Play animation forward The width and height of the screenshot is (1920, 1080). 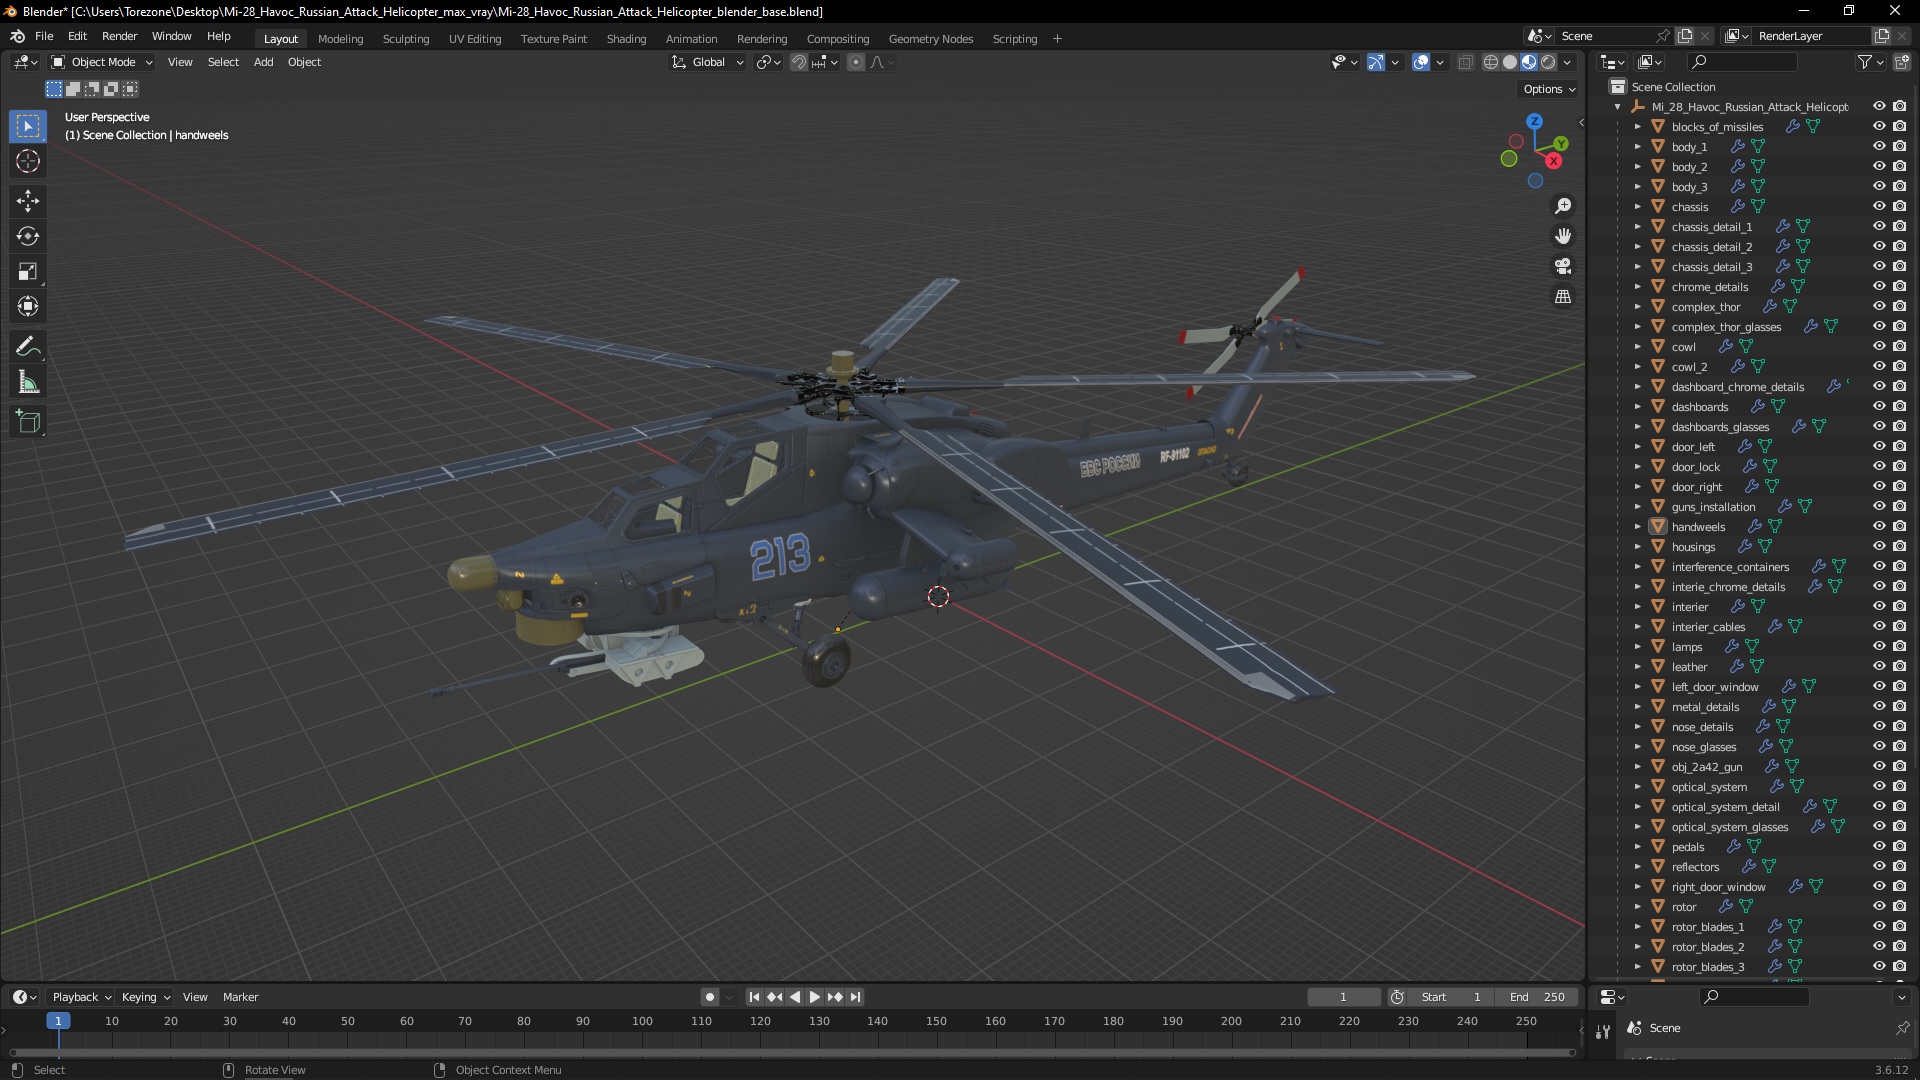(x=815, y=997)
